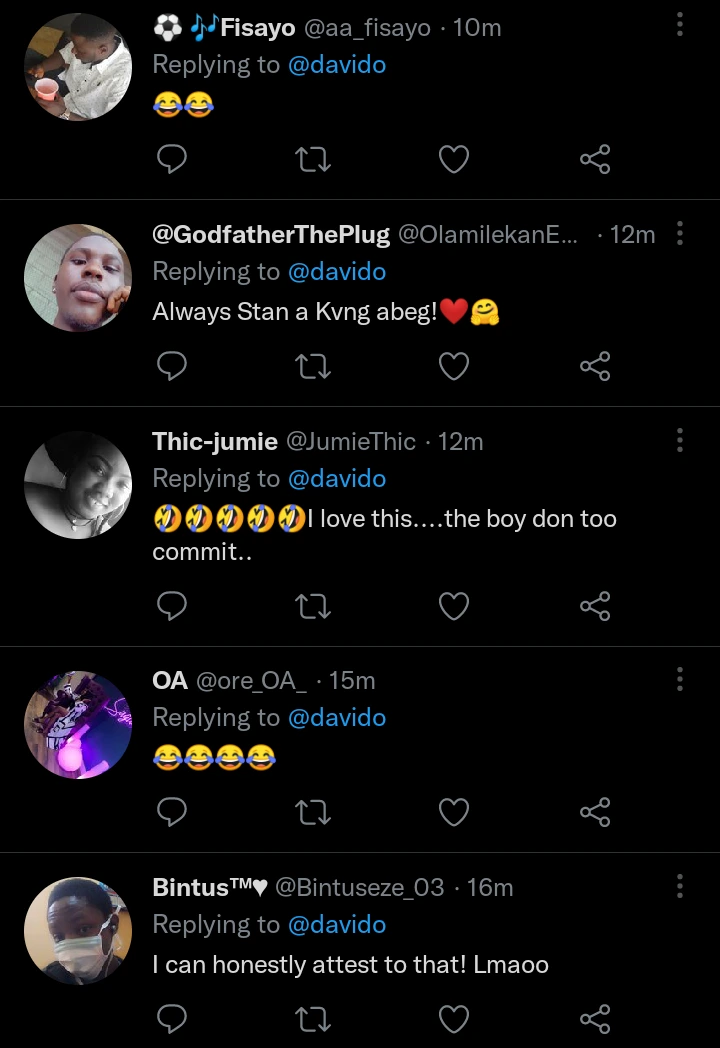The height and width of the screenshot is (1048, 720).
Task: Like Bintus's 'I can honestly attest' tweet
Action: [454, 1019]
